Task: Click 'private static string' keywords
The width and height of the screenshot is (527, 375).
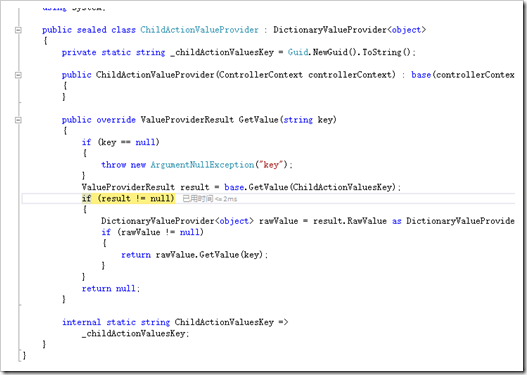Action: [x=113, y=52]
